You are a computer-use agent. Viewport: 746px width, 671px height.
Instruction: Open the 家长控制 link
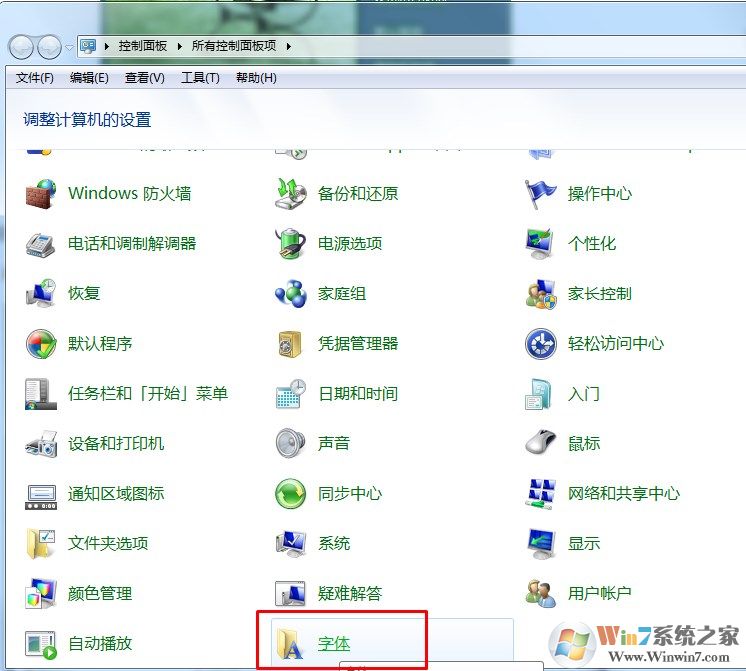pos(599,294)
